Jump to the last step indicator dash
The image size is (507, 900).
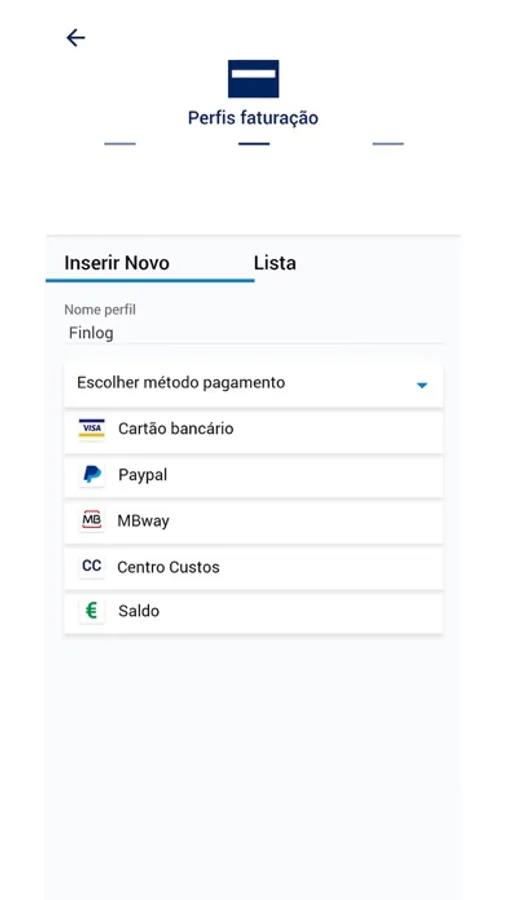[x=388, y=143]
